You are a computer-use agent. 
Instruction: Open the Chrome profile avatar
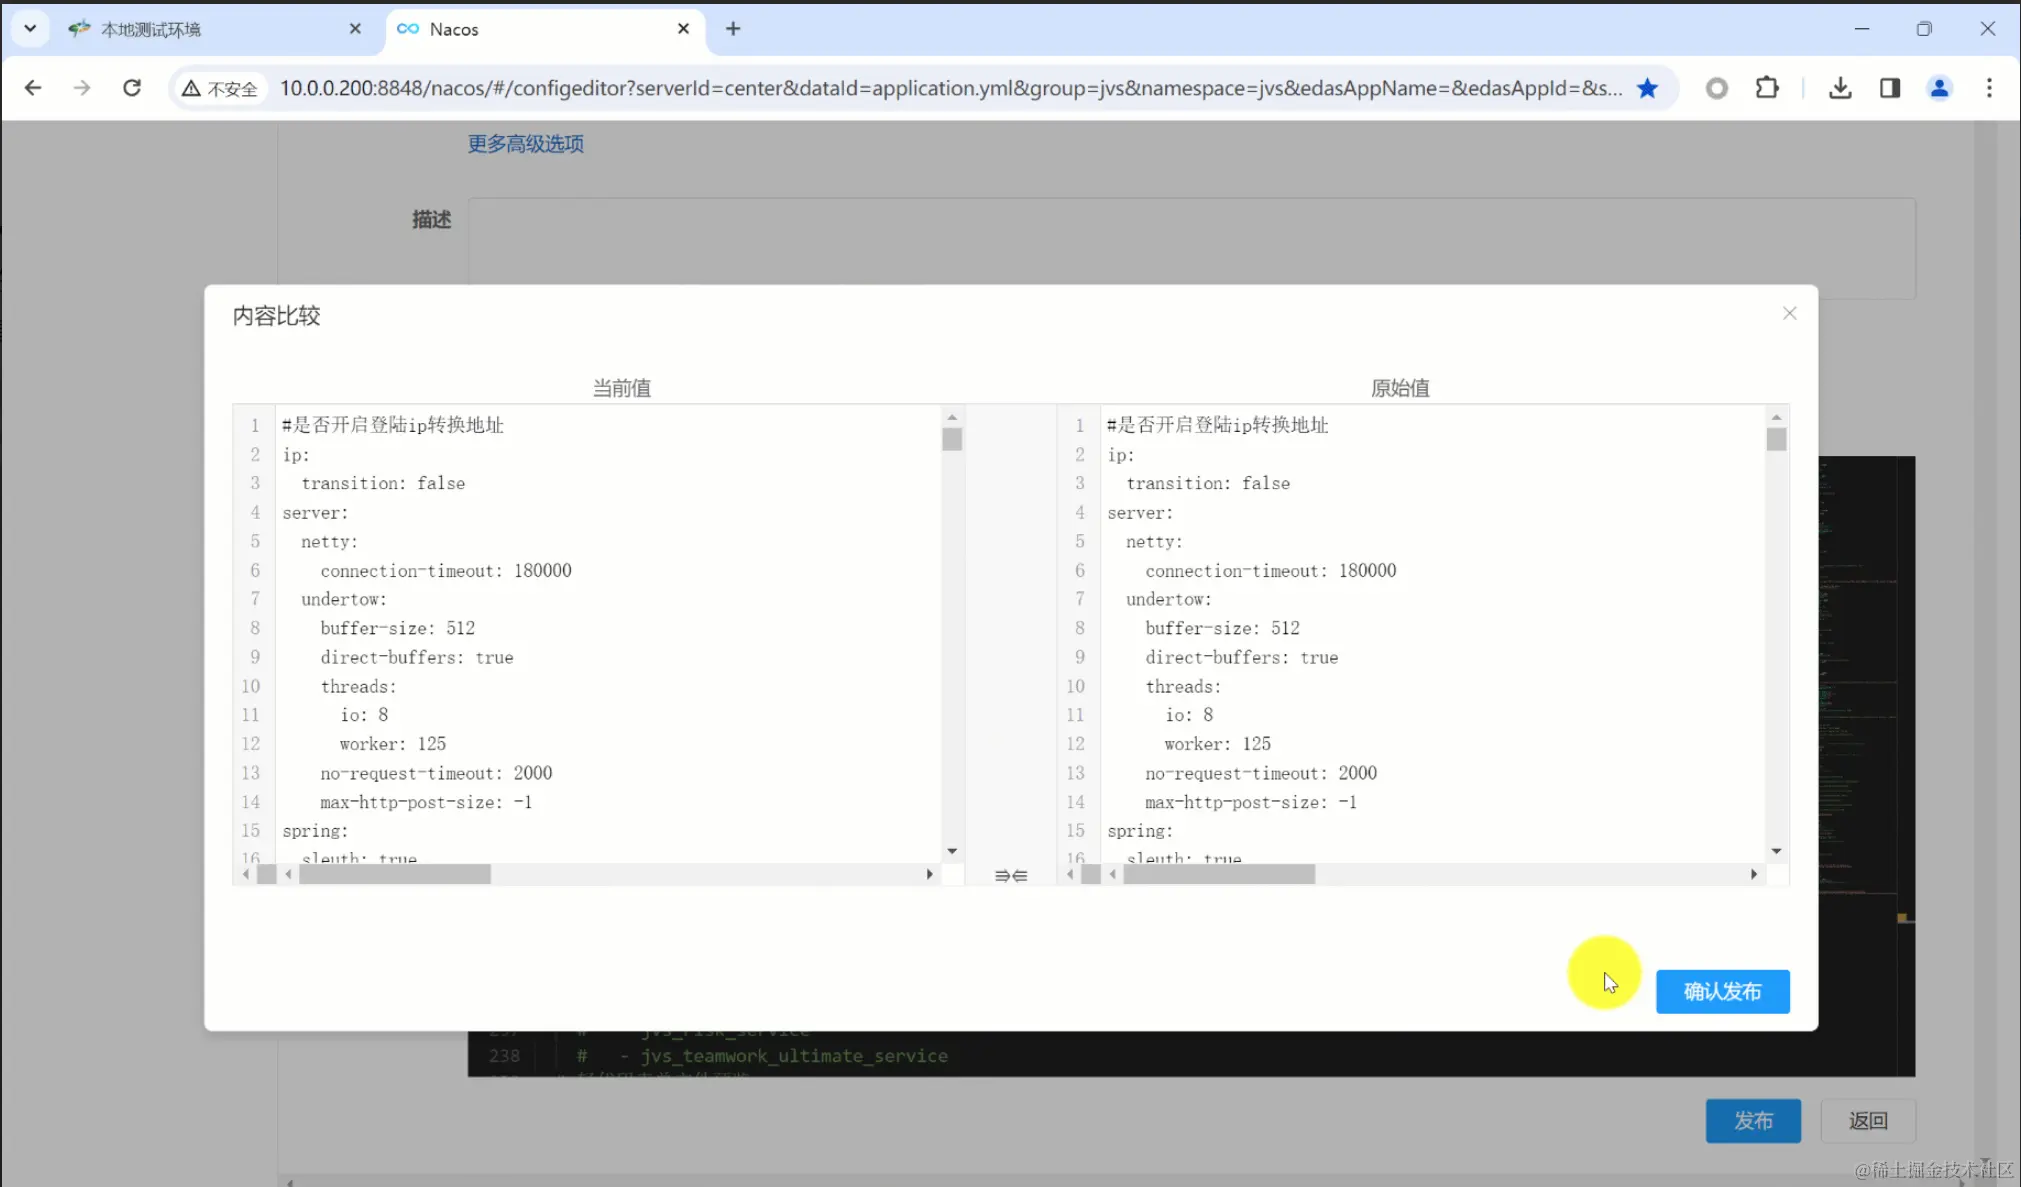point(1939,88)
